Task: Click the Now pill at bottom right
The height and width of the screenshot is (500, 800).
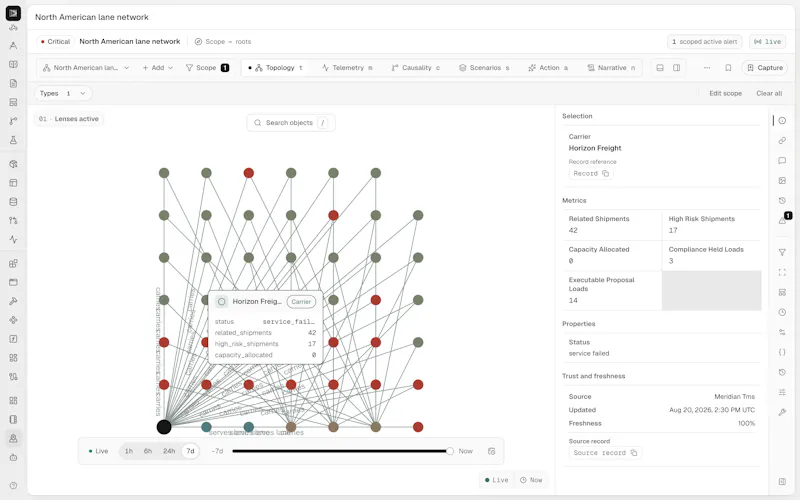Action: (531, 480)
